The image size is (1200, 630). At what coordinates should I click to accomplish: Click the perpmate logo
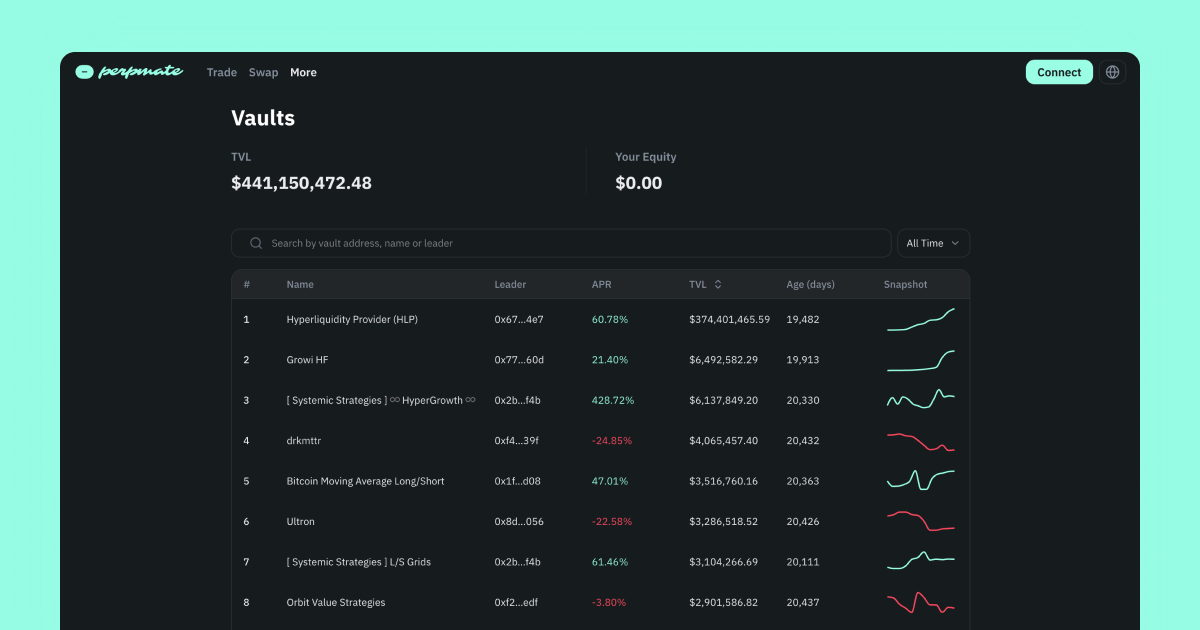[129, 72]
